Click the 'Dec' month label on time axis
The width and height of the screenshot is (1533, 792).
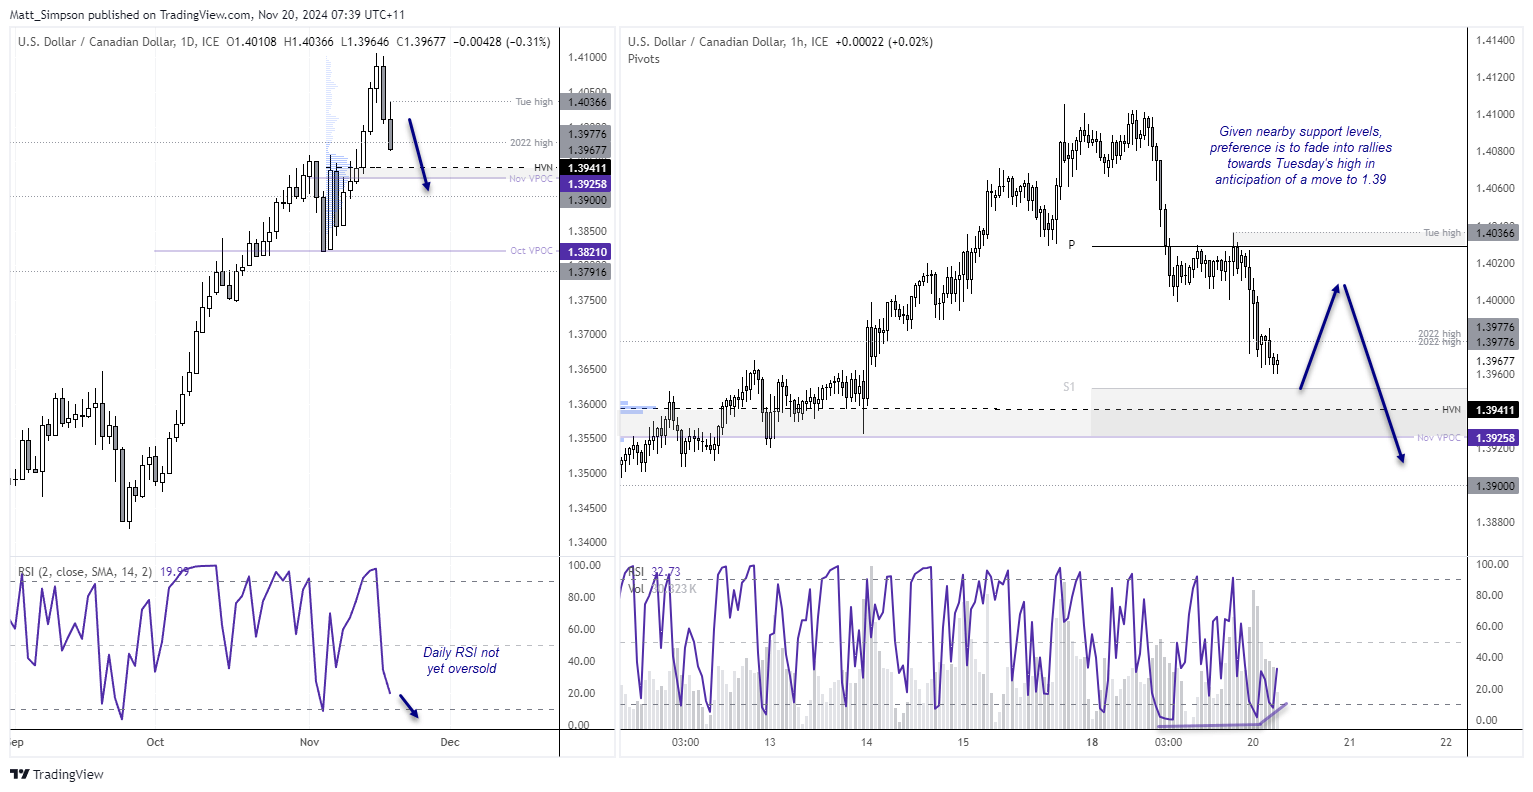tap(450, 742)
